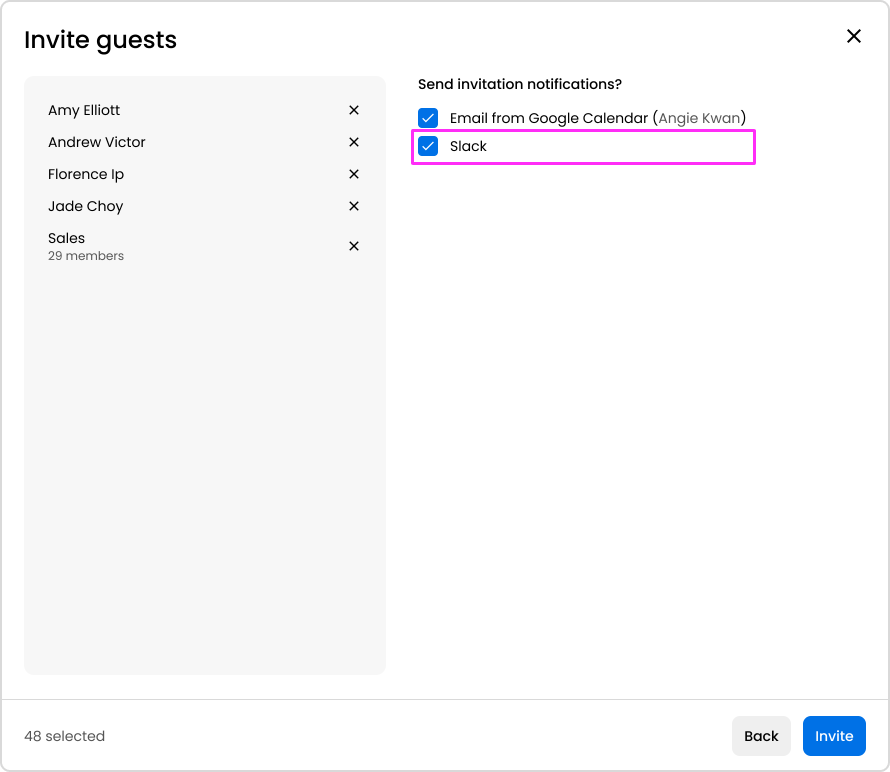
Task: Select the Andrew Victor guest name
Action: coord(97,142)
